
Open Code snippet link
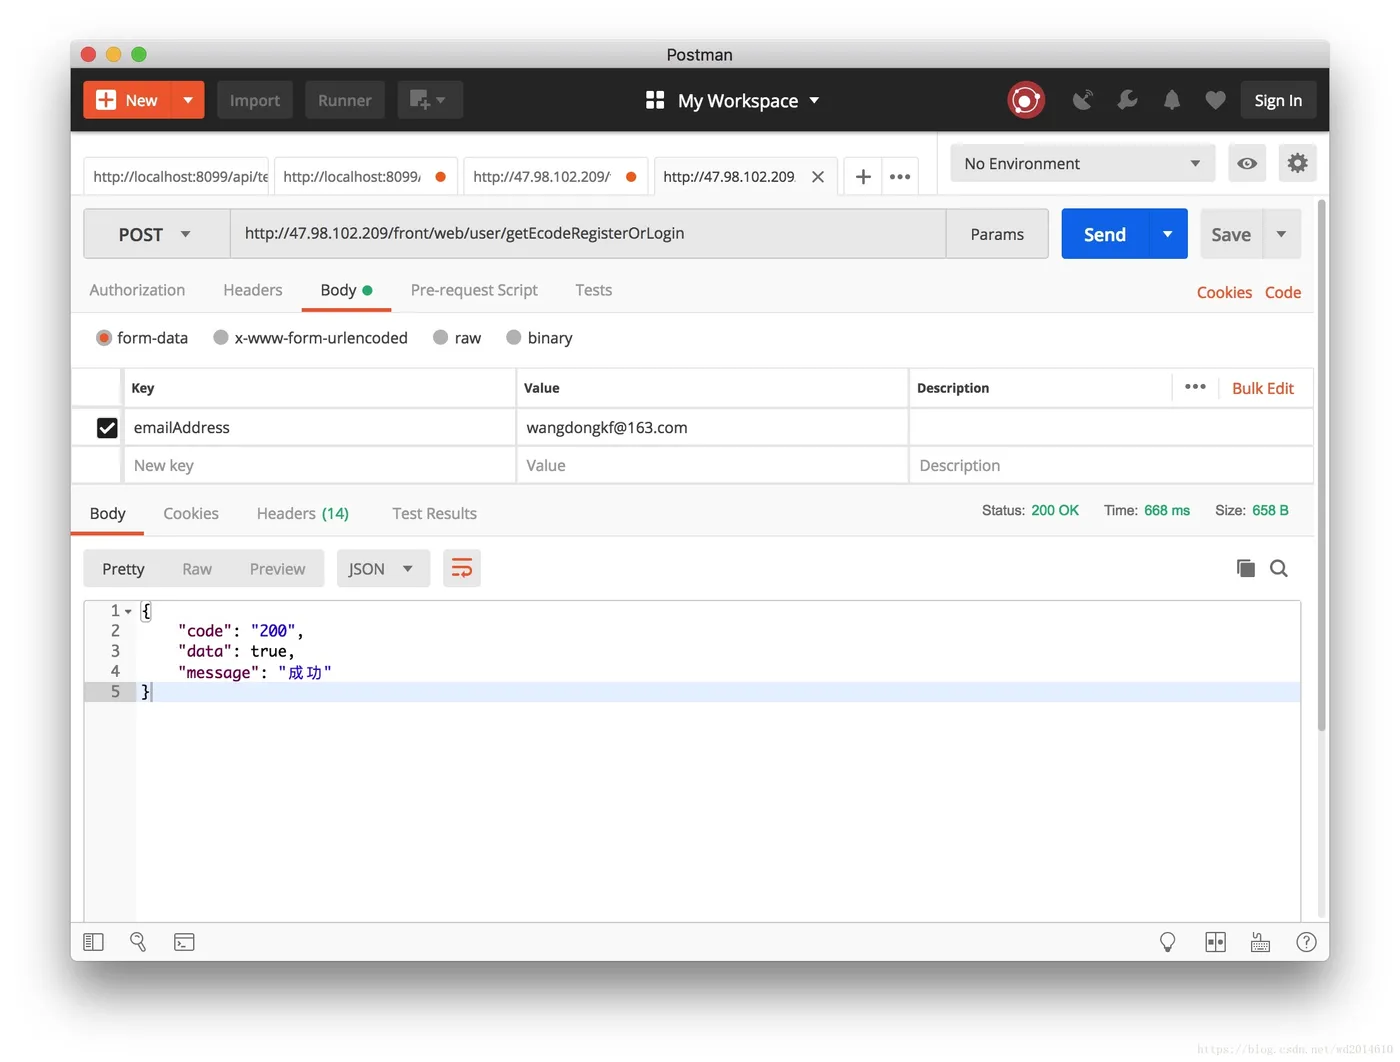[1283, 292]
